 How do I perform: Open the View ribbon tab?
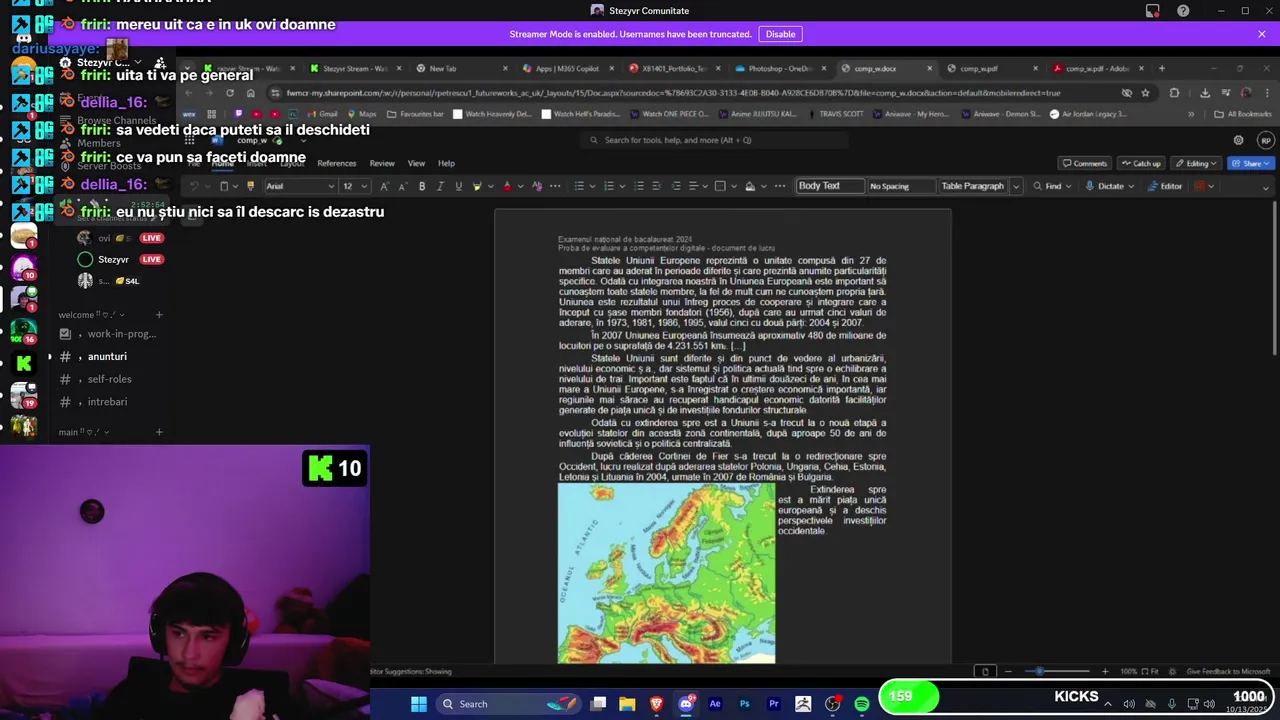click(x=416, y=163)
